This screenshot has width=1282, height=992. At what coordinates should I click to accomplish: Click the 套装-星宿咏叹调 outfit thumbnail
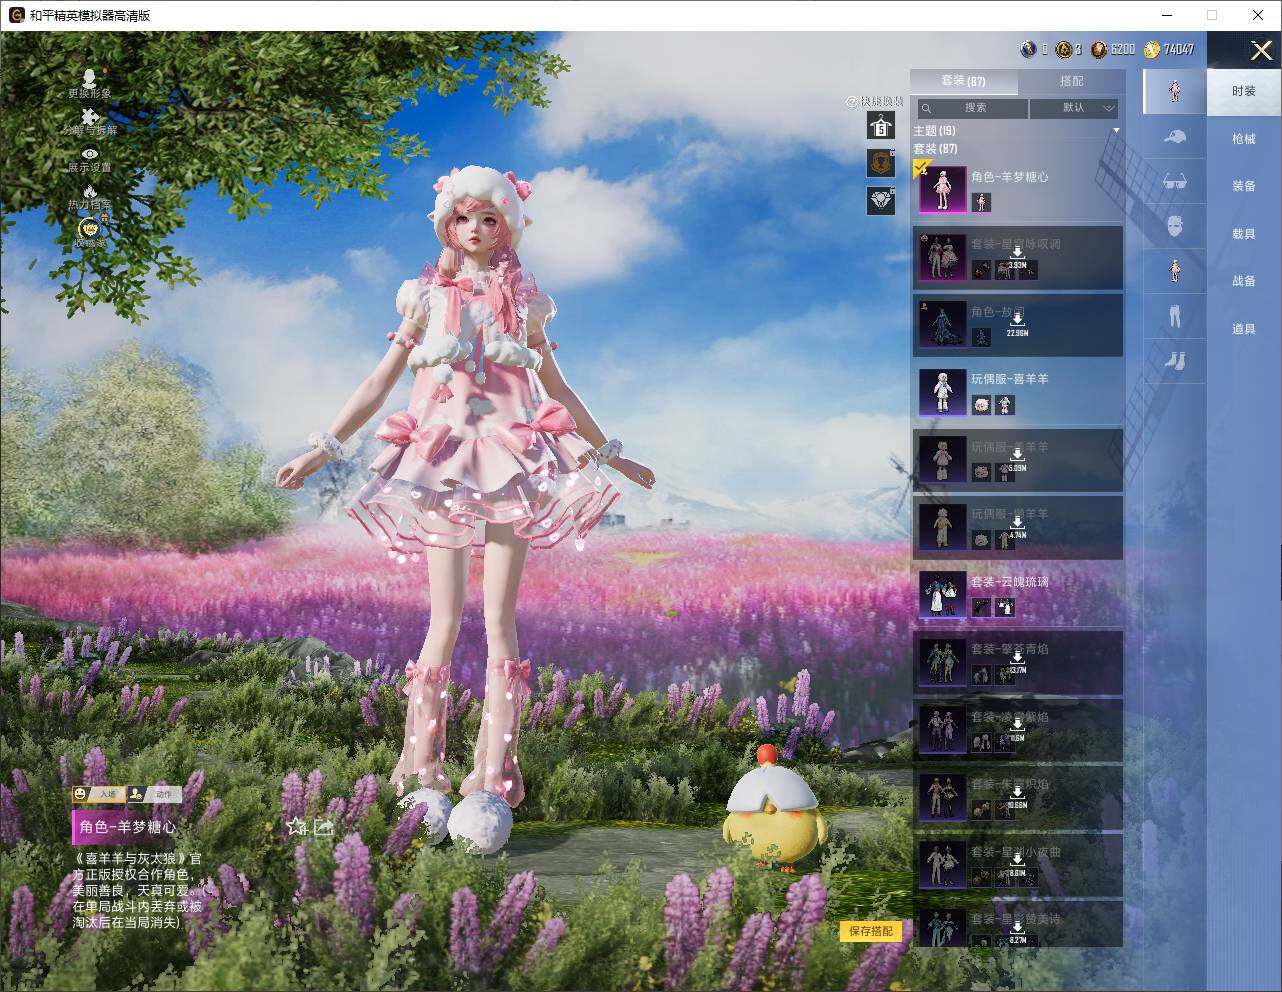tap(942, 257)
